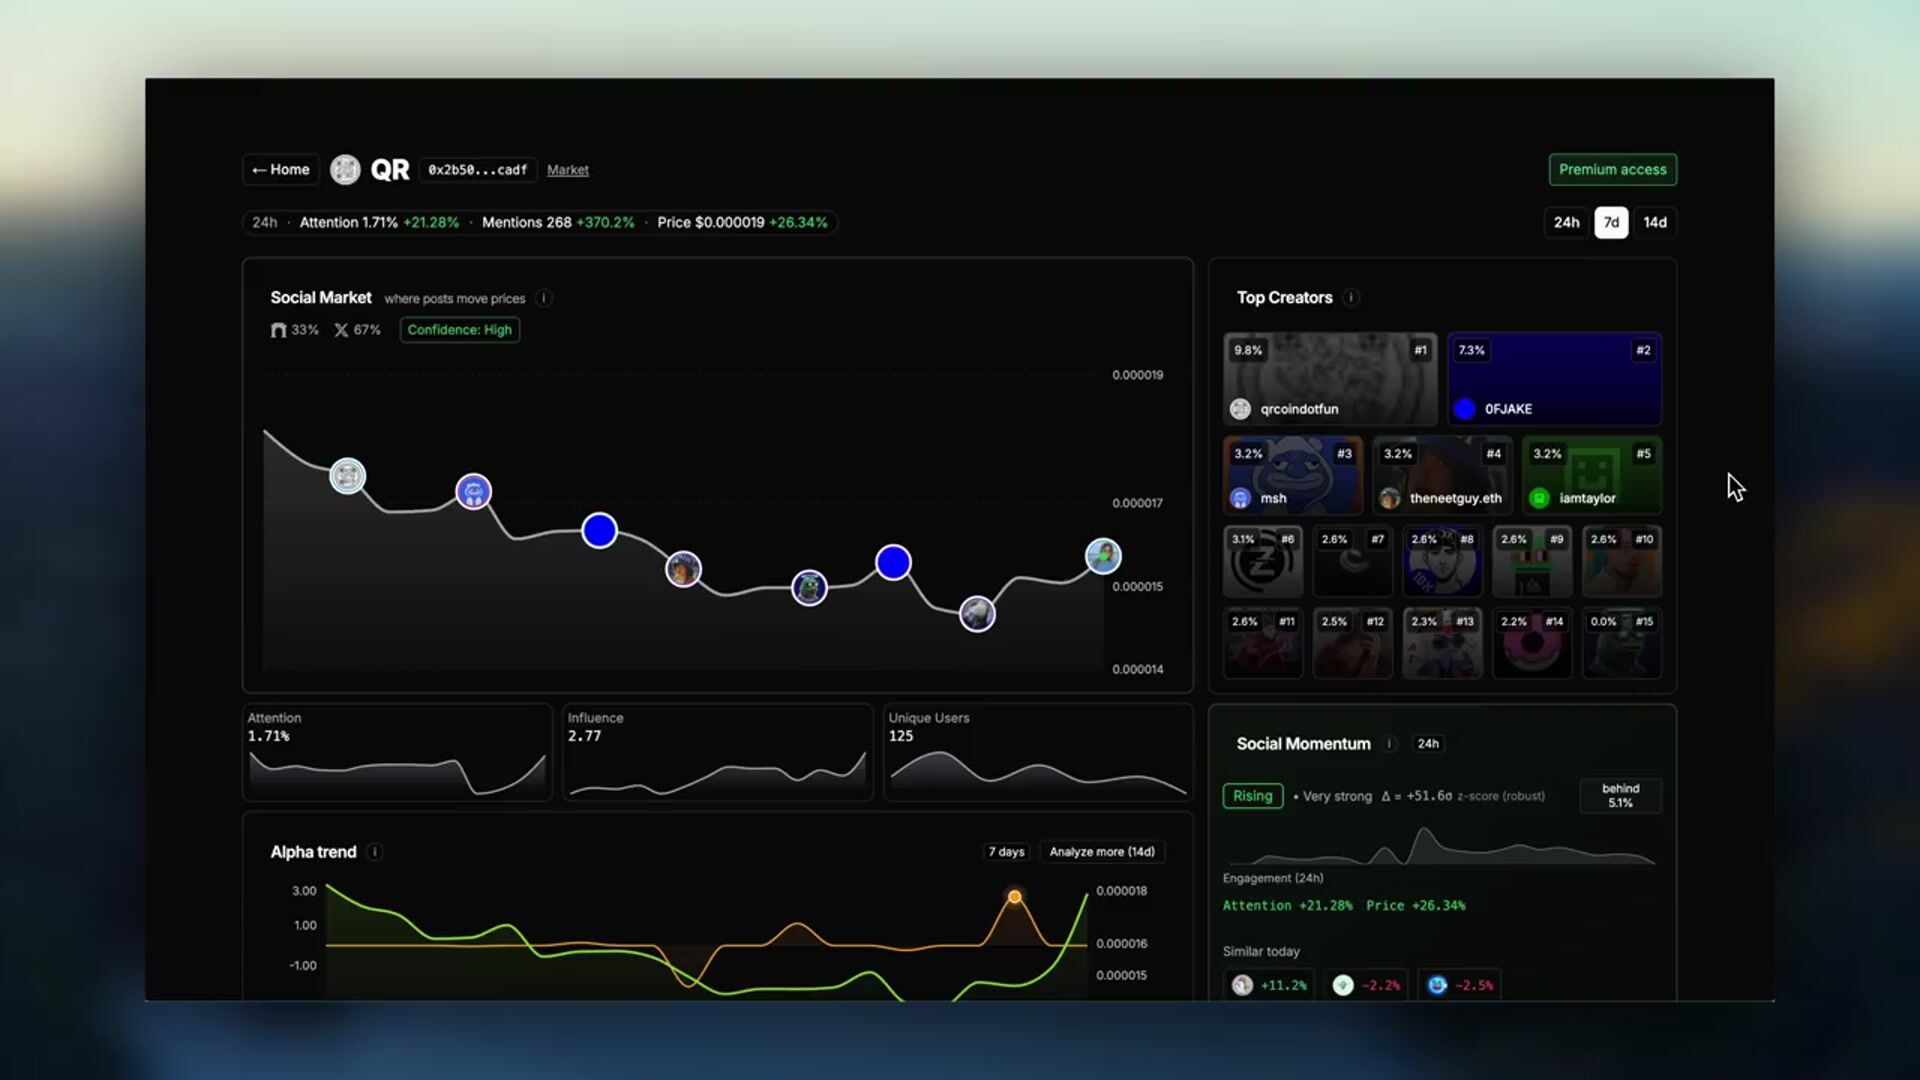Select the 7d time range
This screenshot has width=1920, height=1080.
(1611, 222)
